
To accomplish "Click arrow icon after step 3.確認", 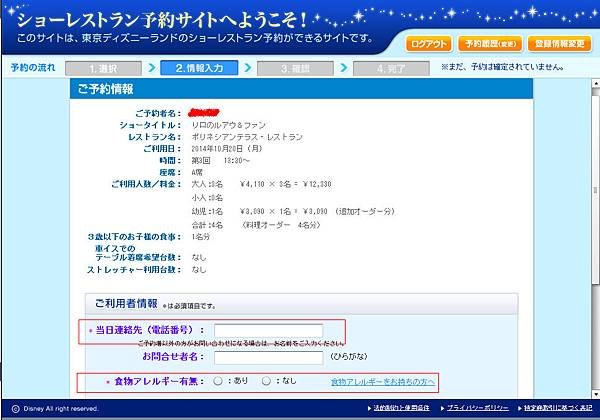I will pos(344,68).
